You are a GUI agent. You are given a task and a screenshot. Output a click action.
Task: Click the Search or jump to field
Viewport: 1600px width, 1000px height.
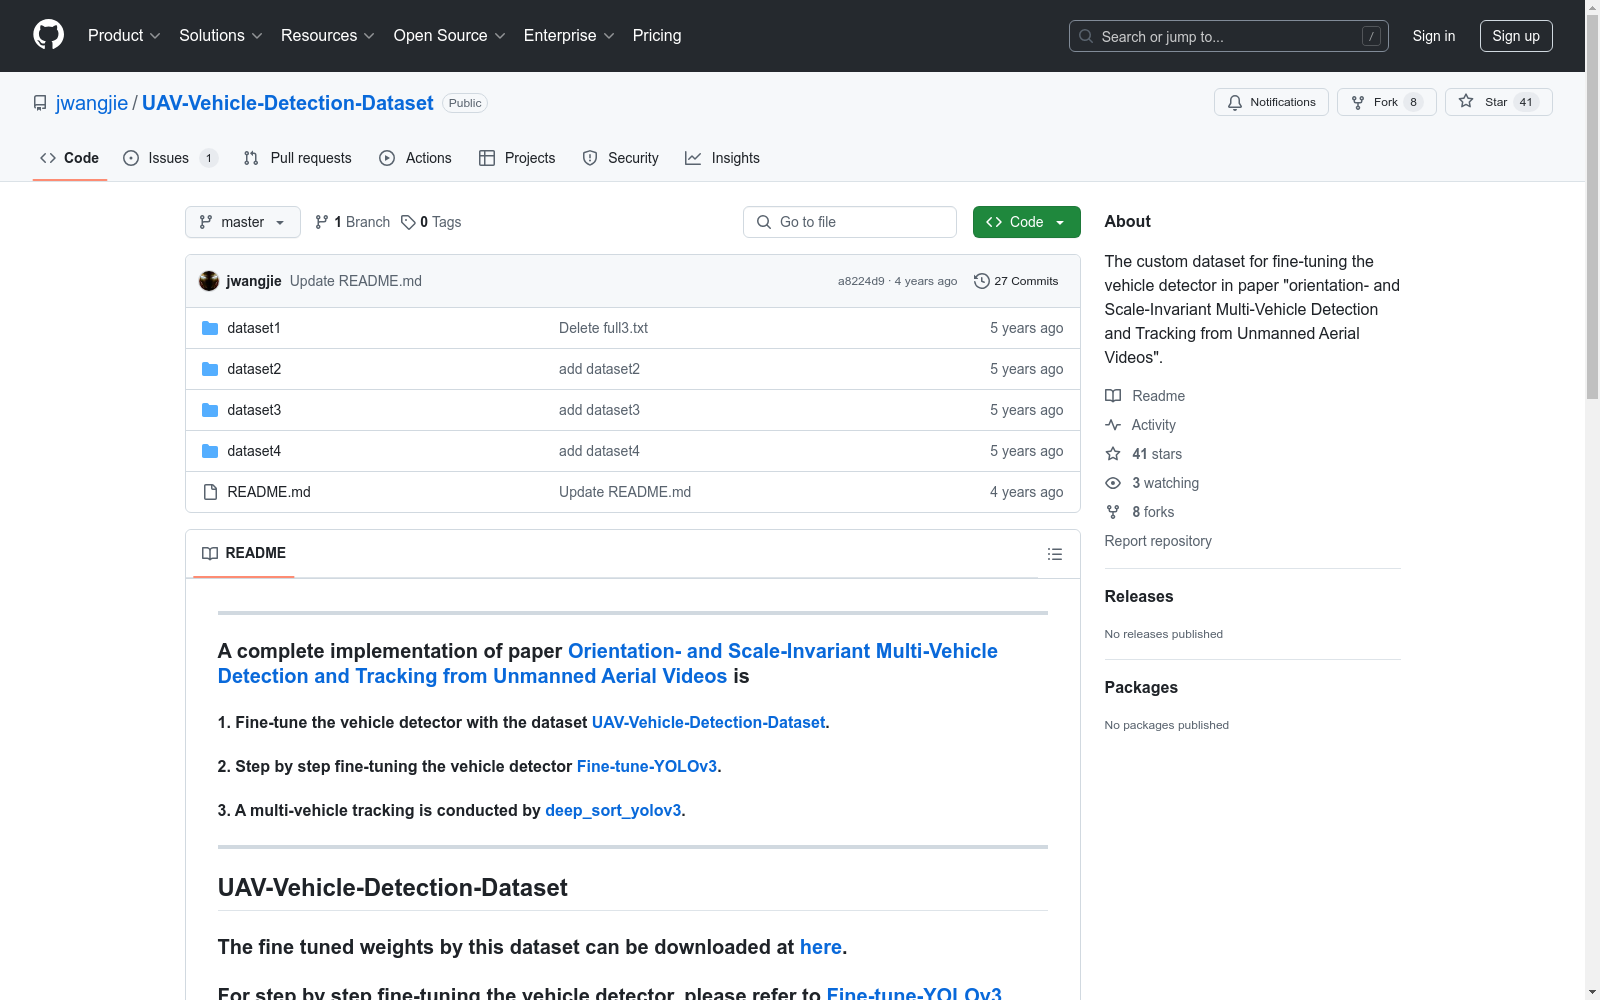coord(1229,36)
